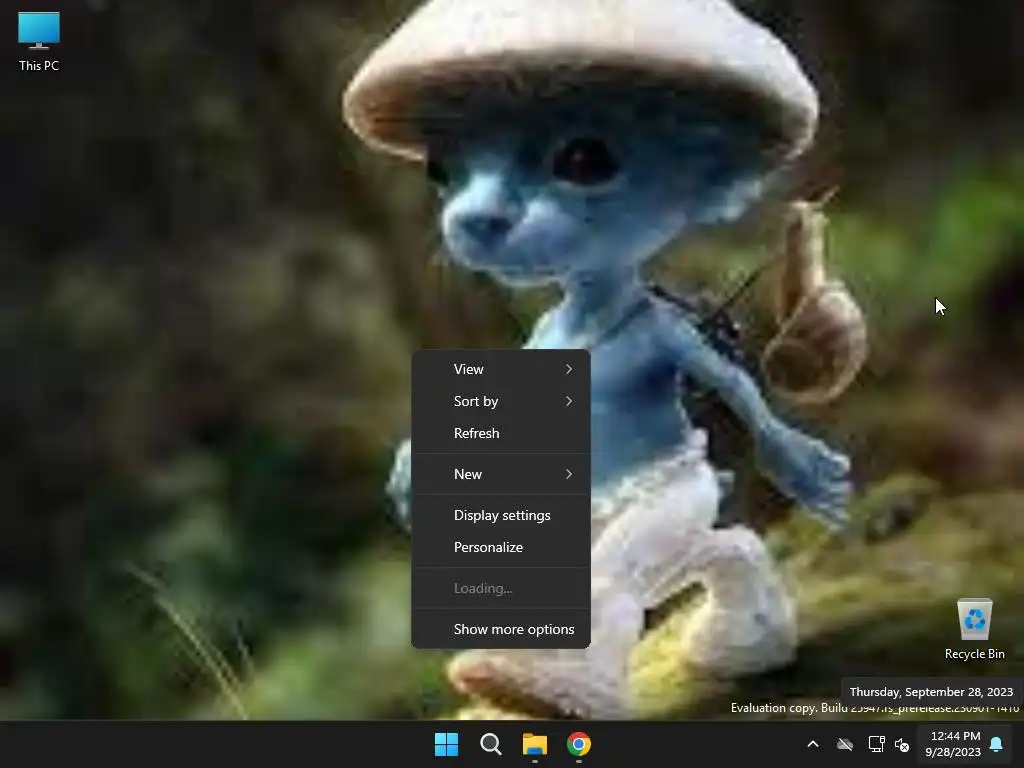Expand the New submenu
Image resolution: width=1024 pixels, height=768 pixels.
501,474
